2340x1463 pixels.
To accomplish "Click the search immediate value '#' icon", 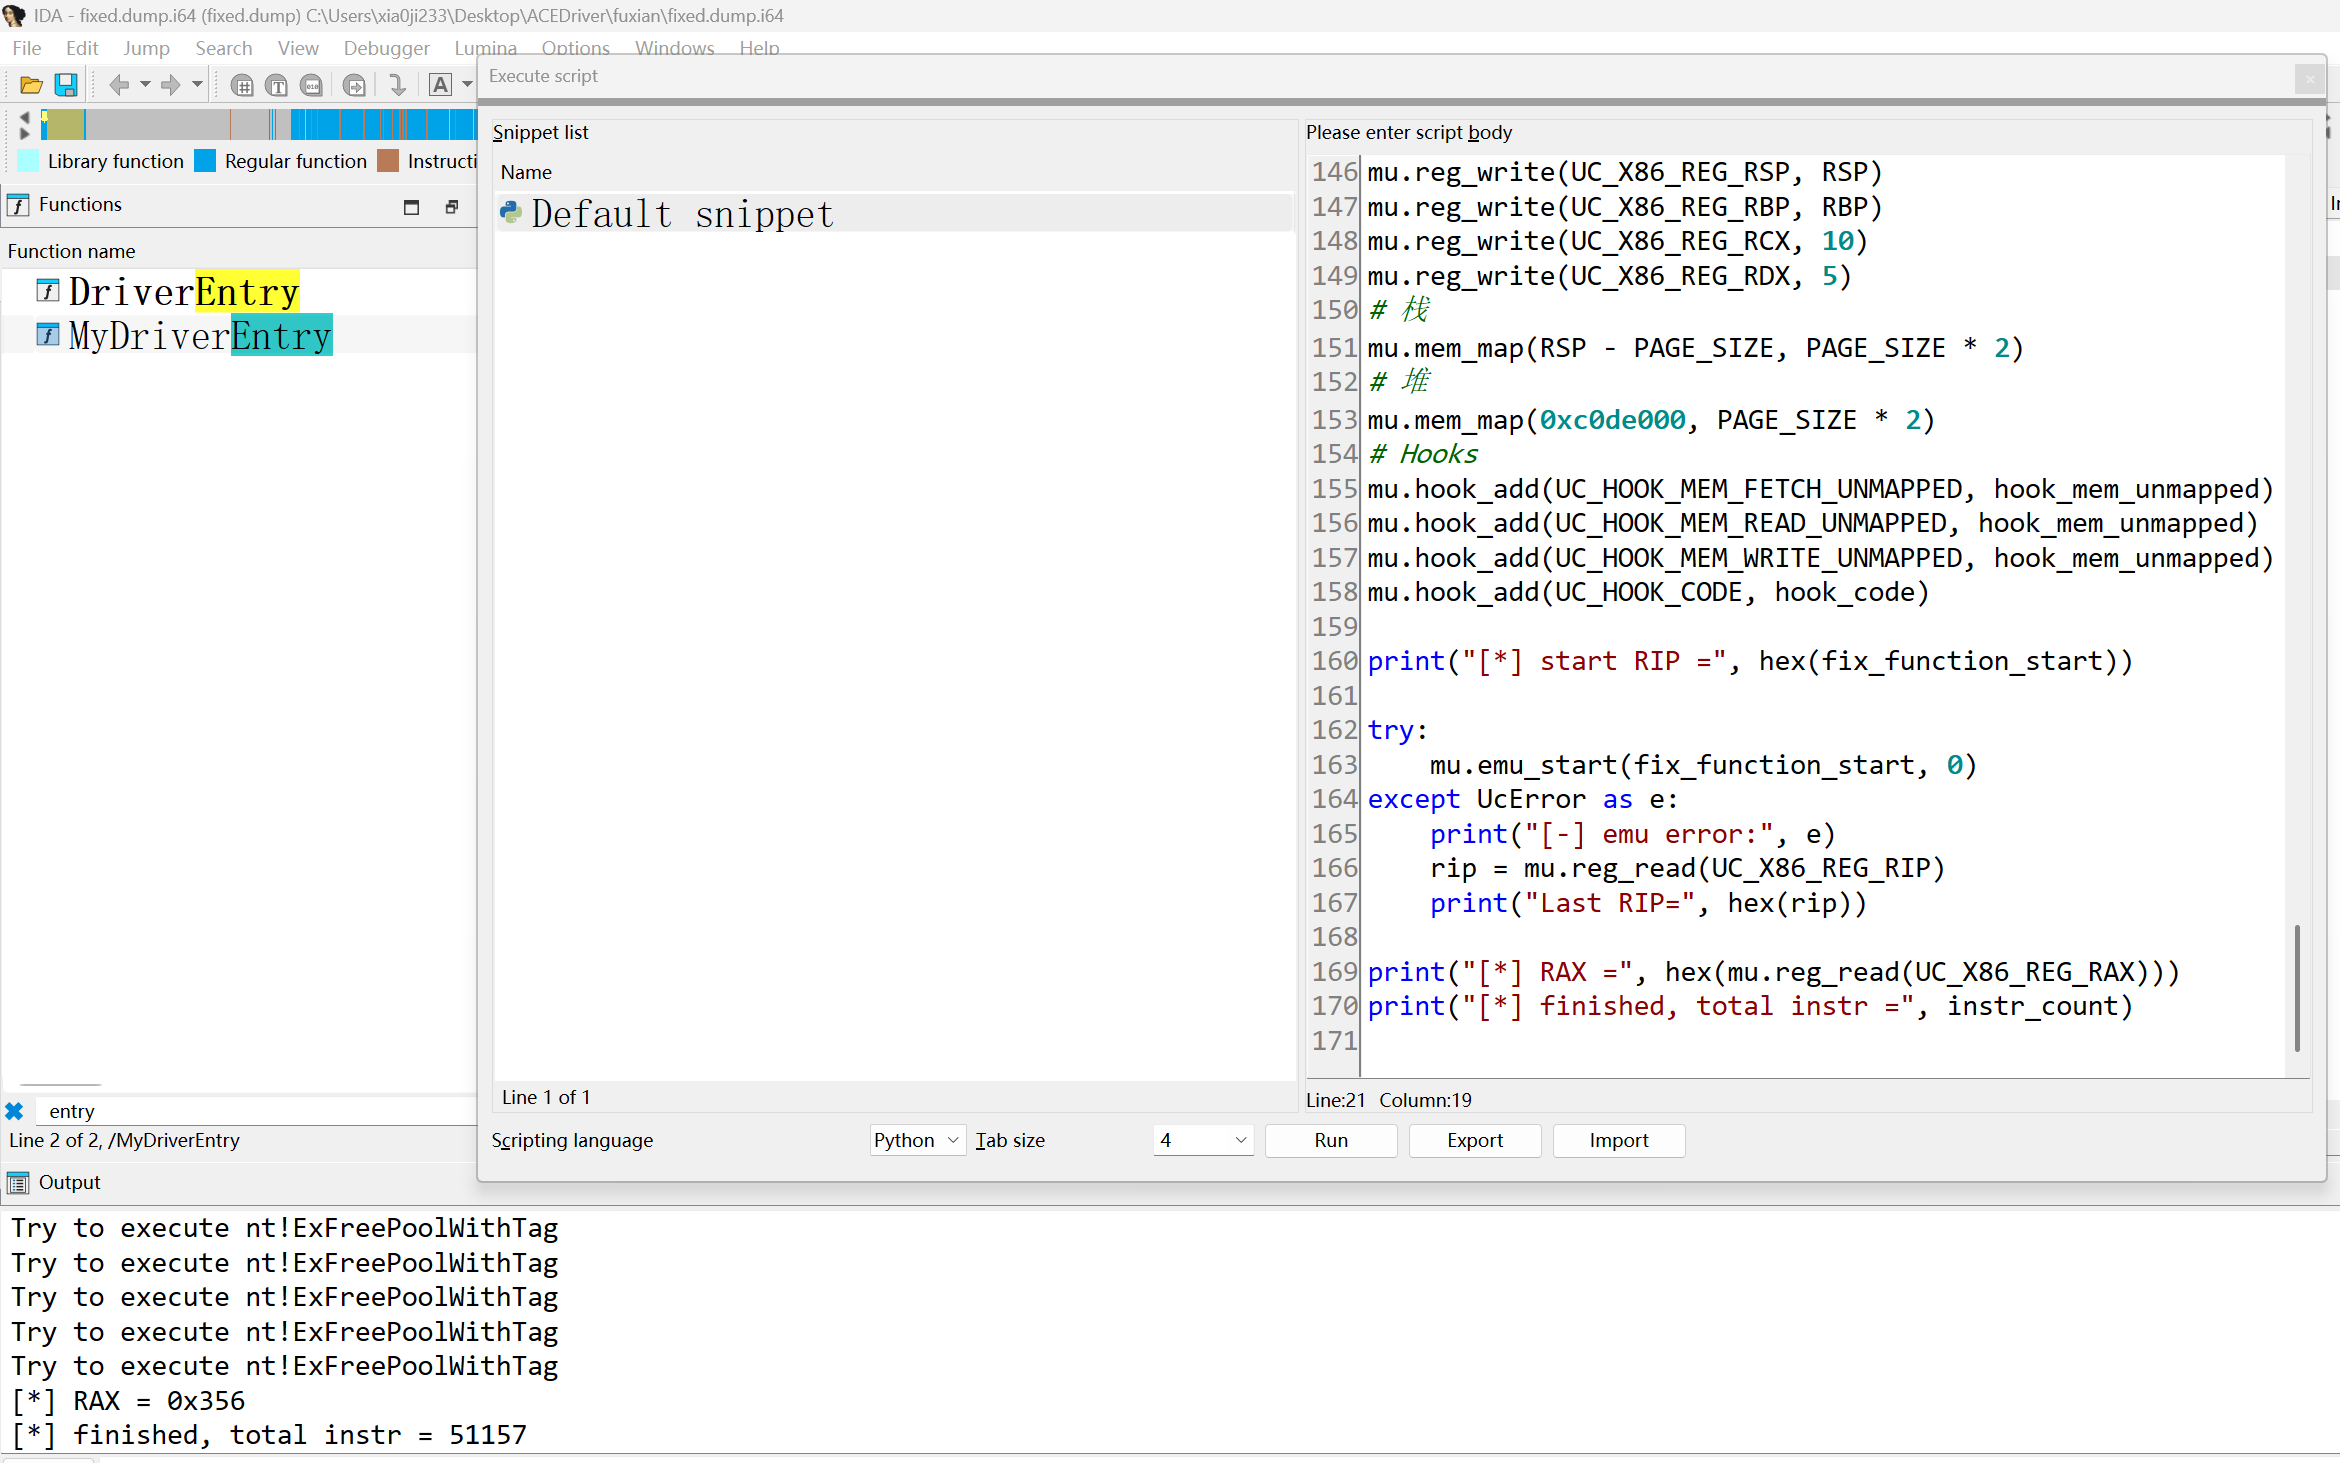I will point(242,85).
